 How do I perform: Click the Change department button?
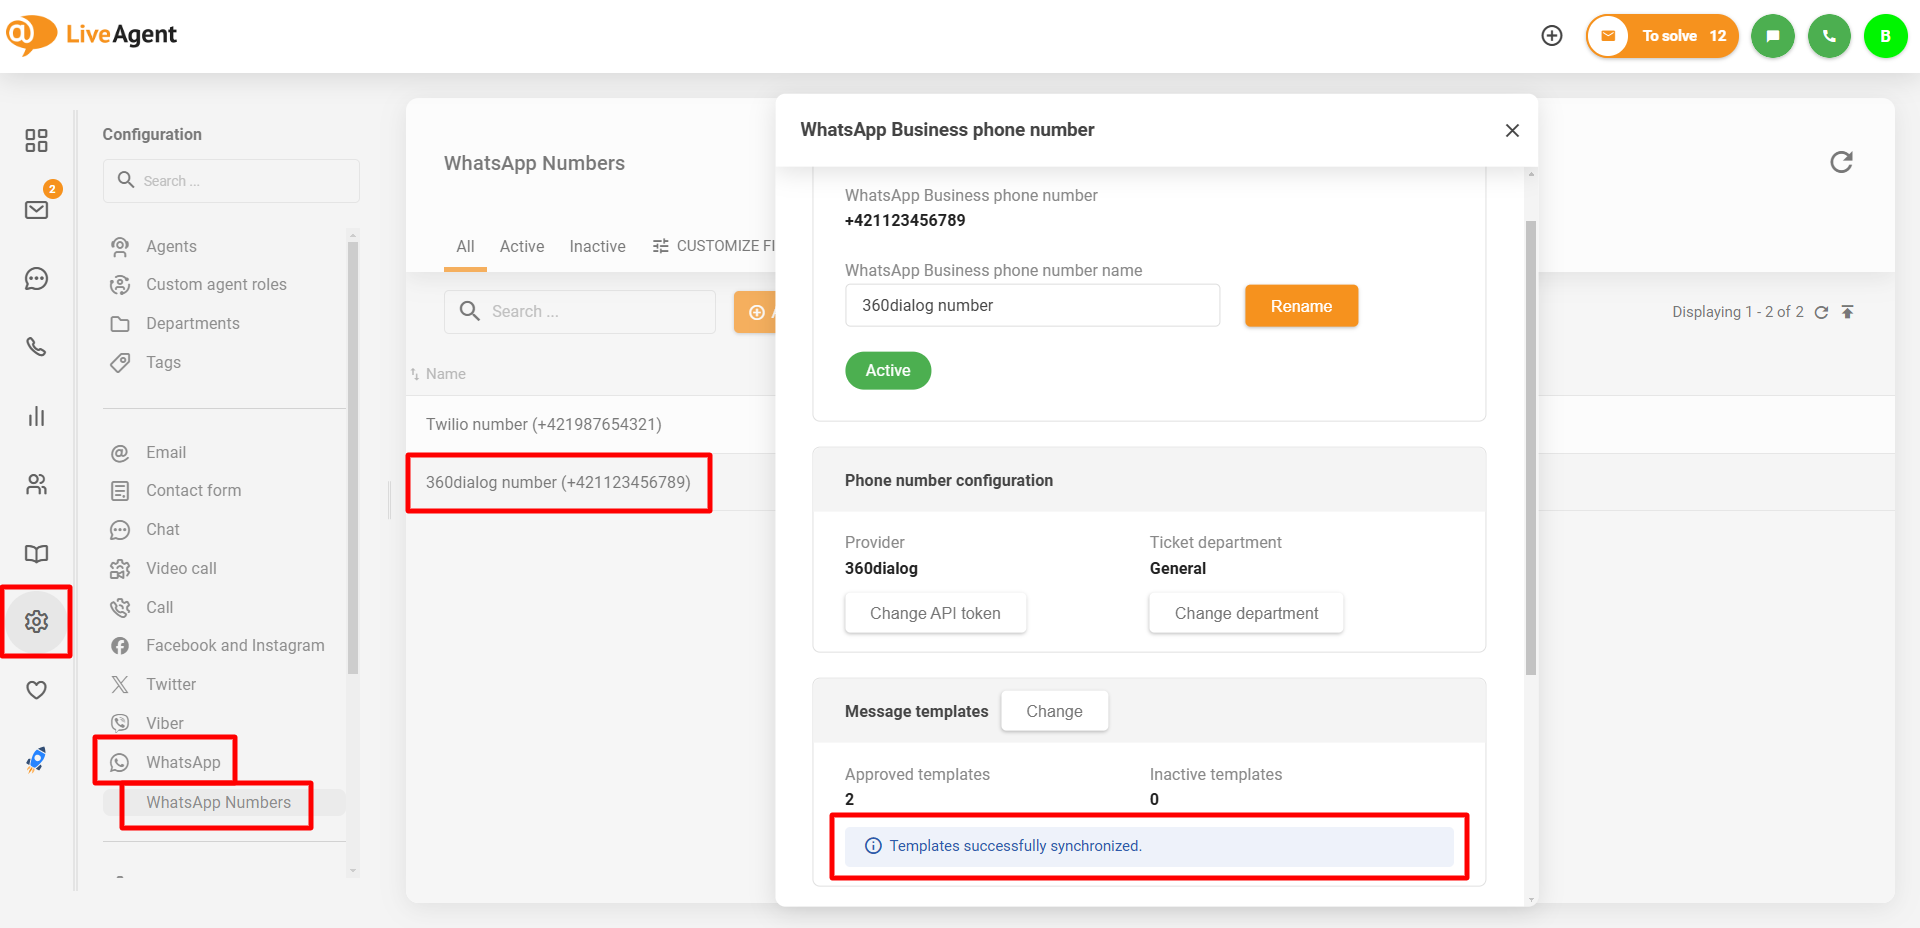pos(1245,613)
